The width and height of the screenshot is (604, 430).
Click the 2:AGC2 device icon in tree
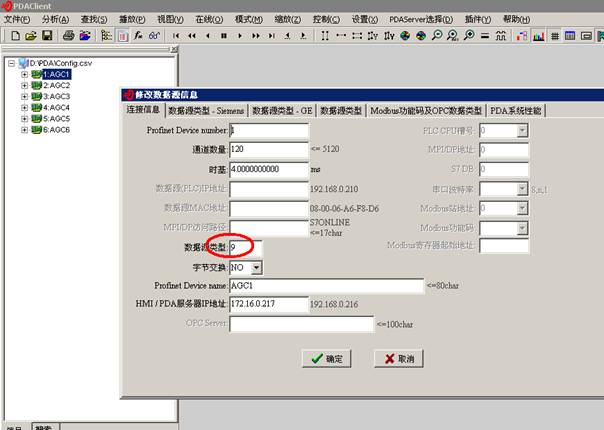point(36,85)
